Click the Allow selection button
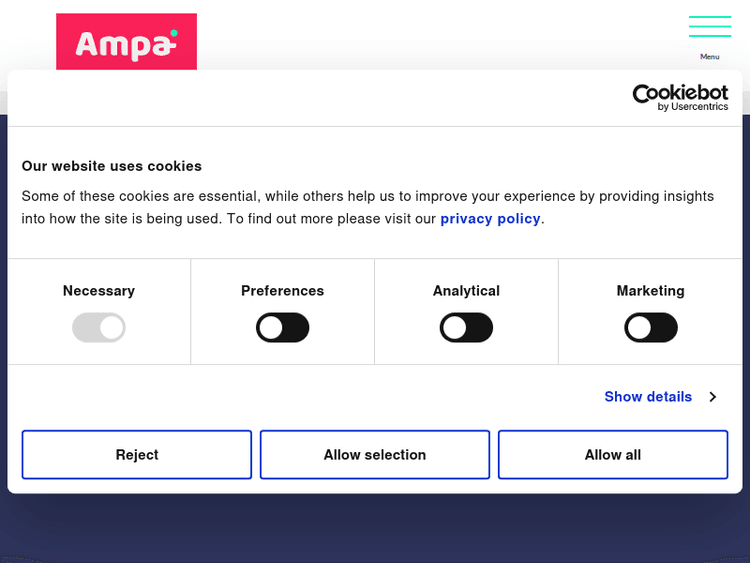Image resolution: width=750 pixels, height=563 pixels. point(375,455)
